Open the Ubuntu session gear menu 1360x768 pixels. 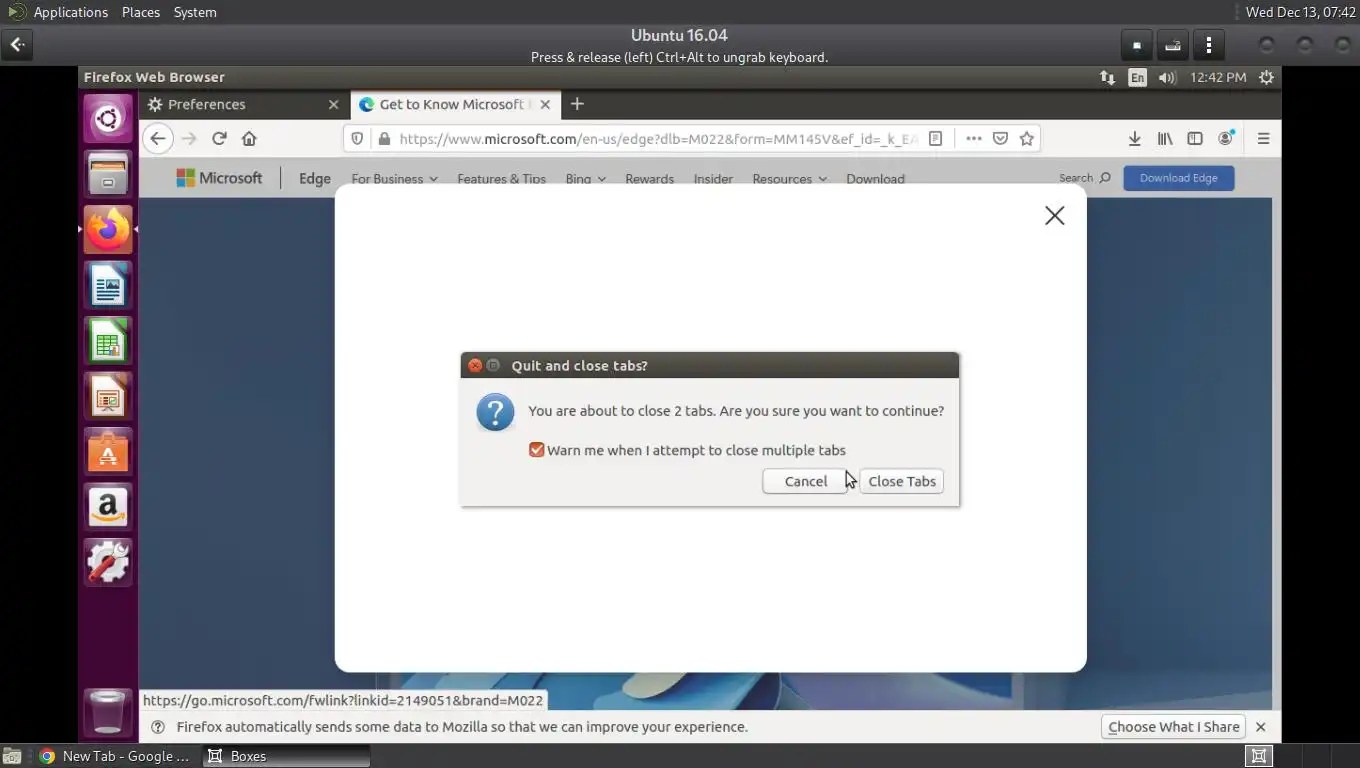[1266, 77]
